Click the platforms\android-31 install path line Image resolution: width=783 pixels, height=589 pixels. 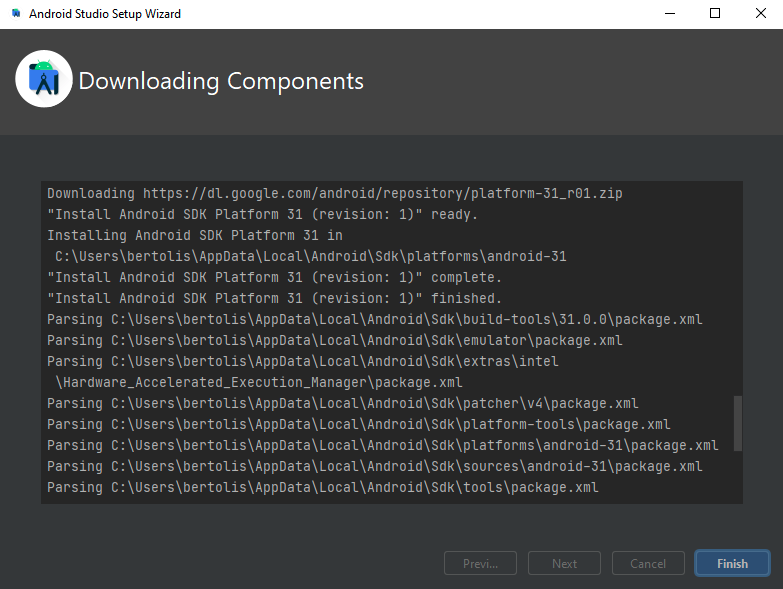311,257
